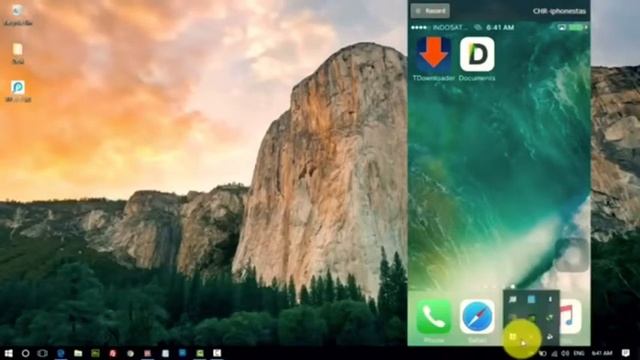Launch Safari from the iPhone dock

click(477, 317)
